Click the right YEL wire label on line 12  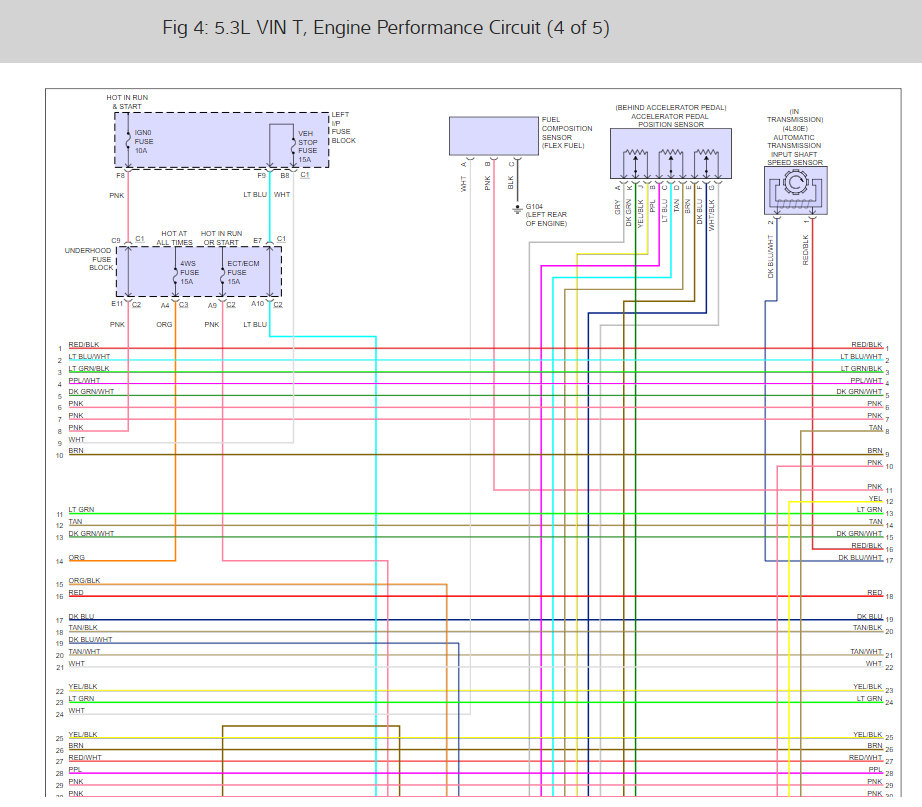click(x=876, y=498)
